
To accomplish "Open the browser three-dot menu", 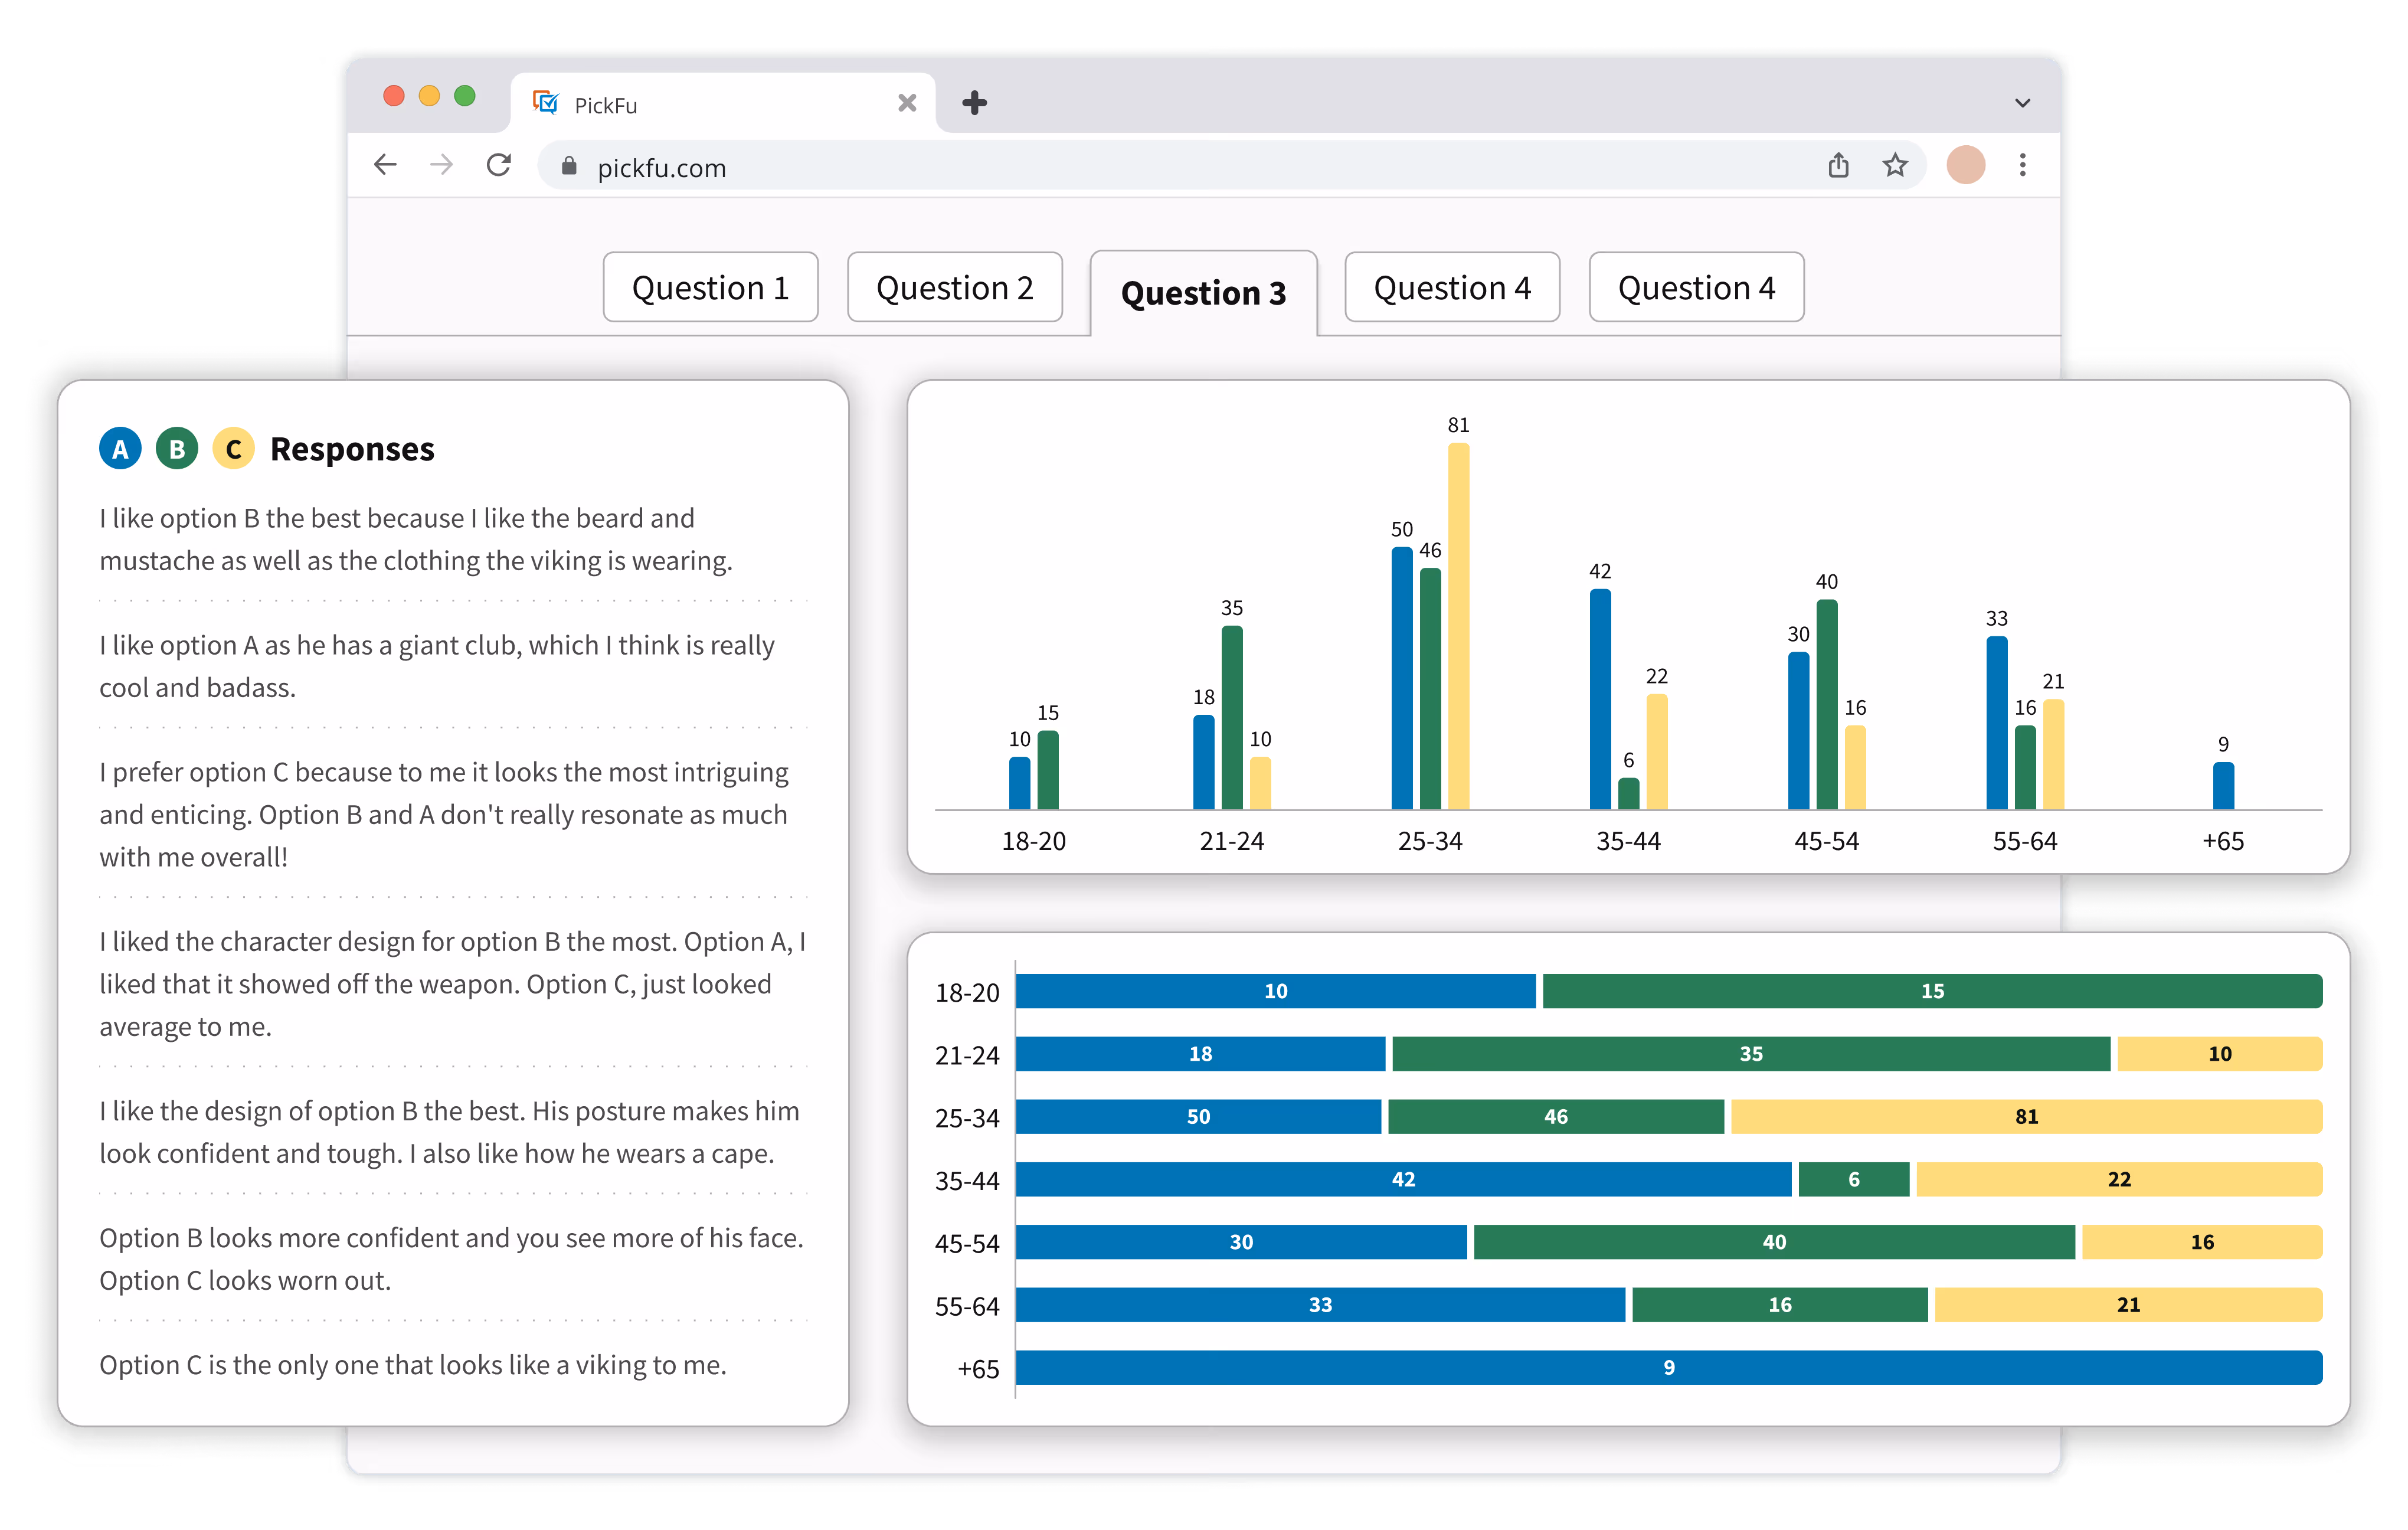I will (x=2022, y=165).
